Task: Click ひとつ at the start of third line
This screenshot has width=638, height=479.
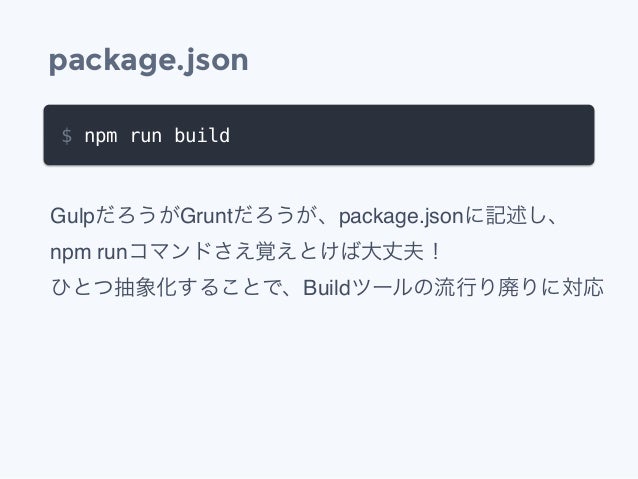Action: pos(82,288)
